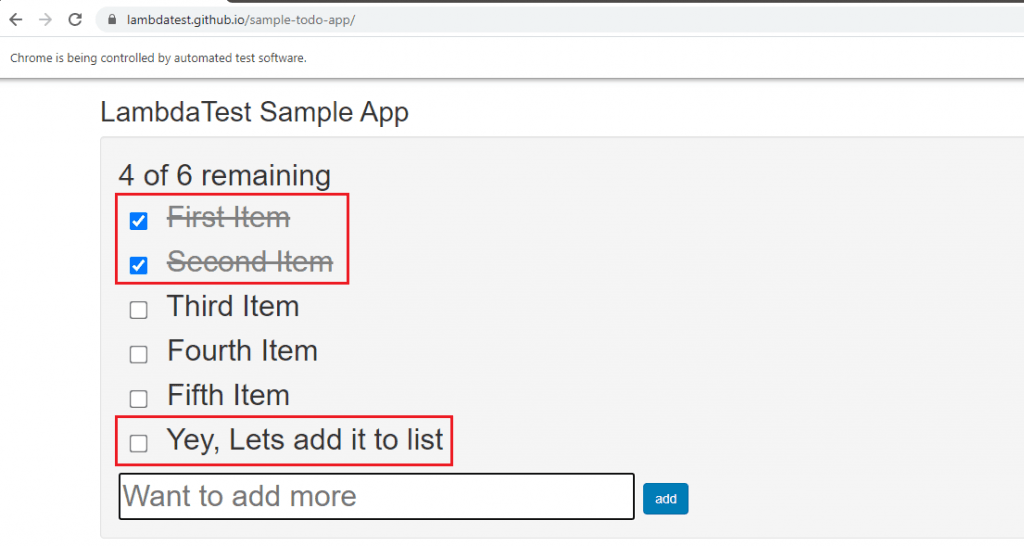Check the Third Item checkbox
This screenshot has height=546, width=1024.
[139, 310]
